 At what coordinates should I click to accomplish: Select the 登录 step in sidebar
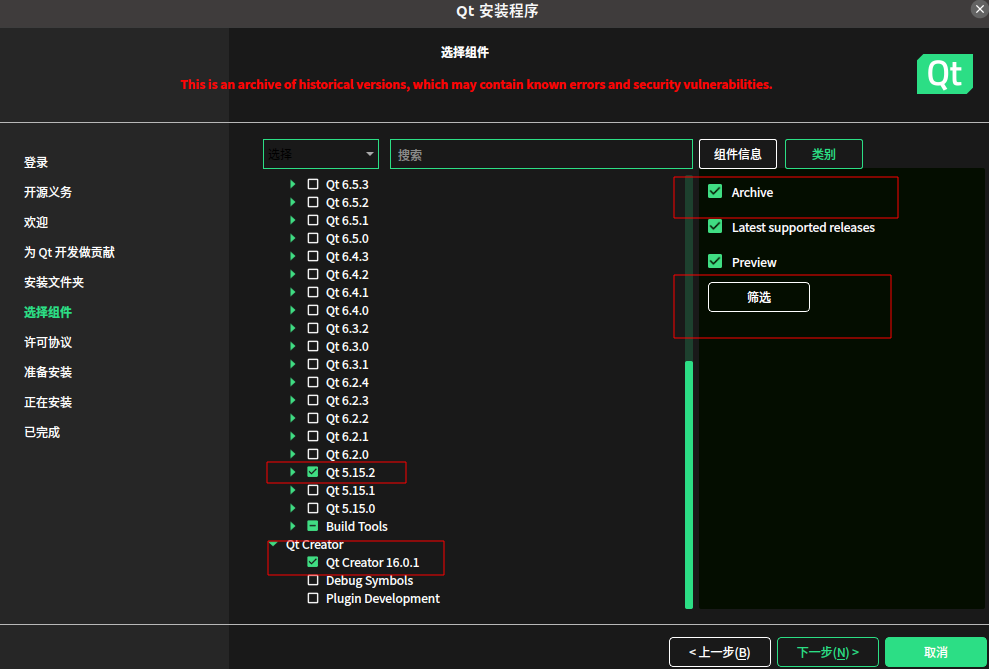36,162
